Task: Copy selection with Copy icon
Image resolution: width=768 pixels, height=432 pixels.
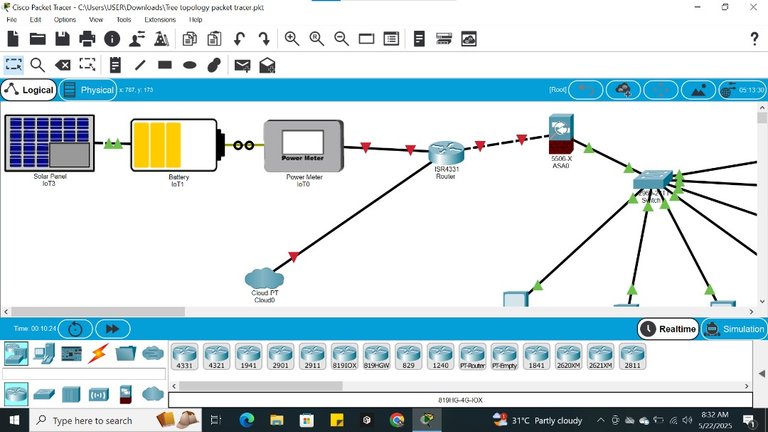Action: click(190, 39)
